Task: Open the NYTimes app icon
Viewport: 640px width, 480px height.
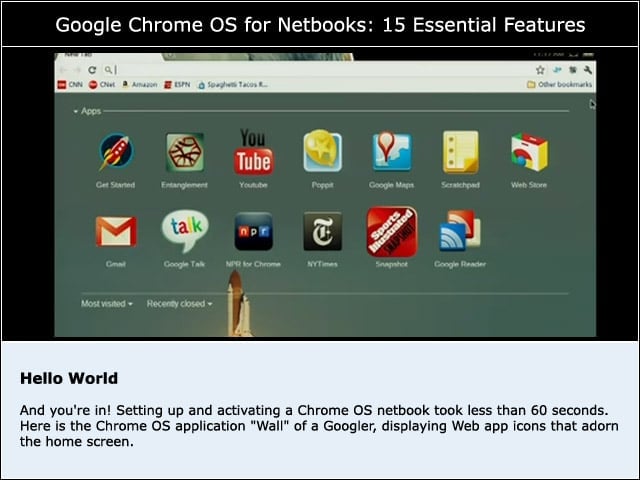Action: (322, 231)
